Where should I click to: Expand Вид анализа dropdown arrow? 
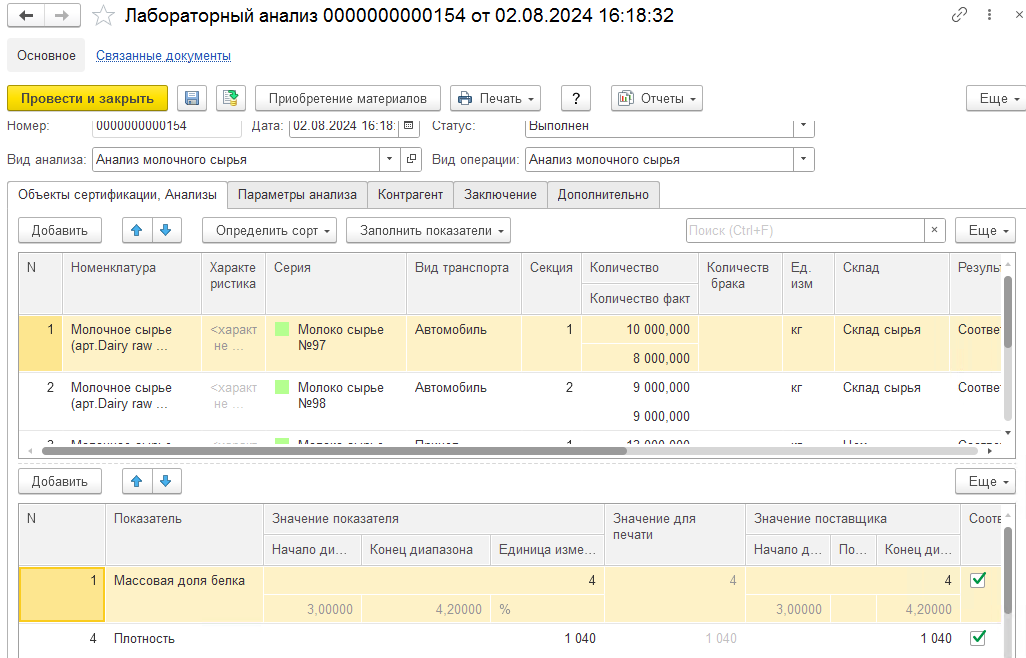pyautogui.click(x=389, y=159)
